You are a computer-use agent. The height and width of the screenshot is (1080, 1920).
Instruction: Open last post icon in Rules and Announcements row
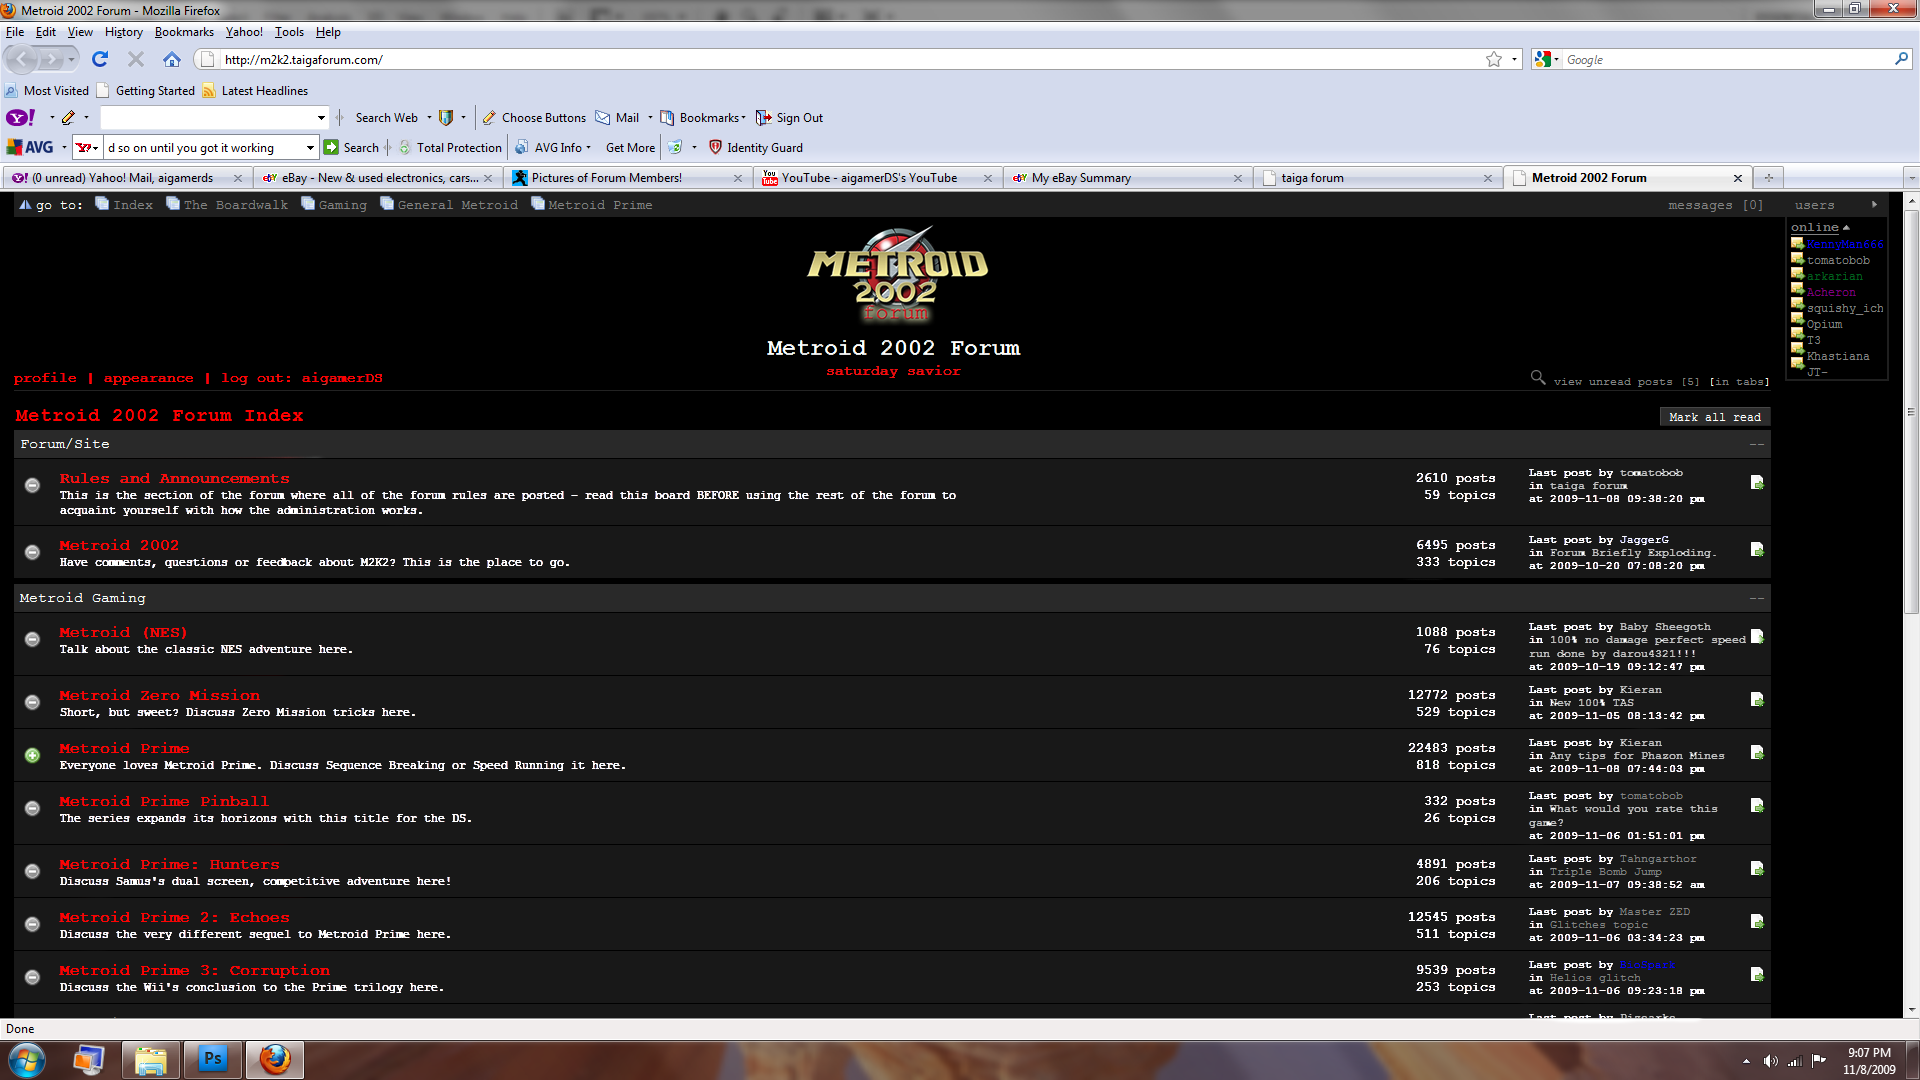[1757, 483]
